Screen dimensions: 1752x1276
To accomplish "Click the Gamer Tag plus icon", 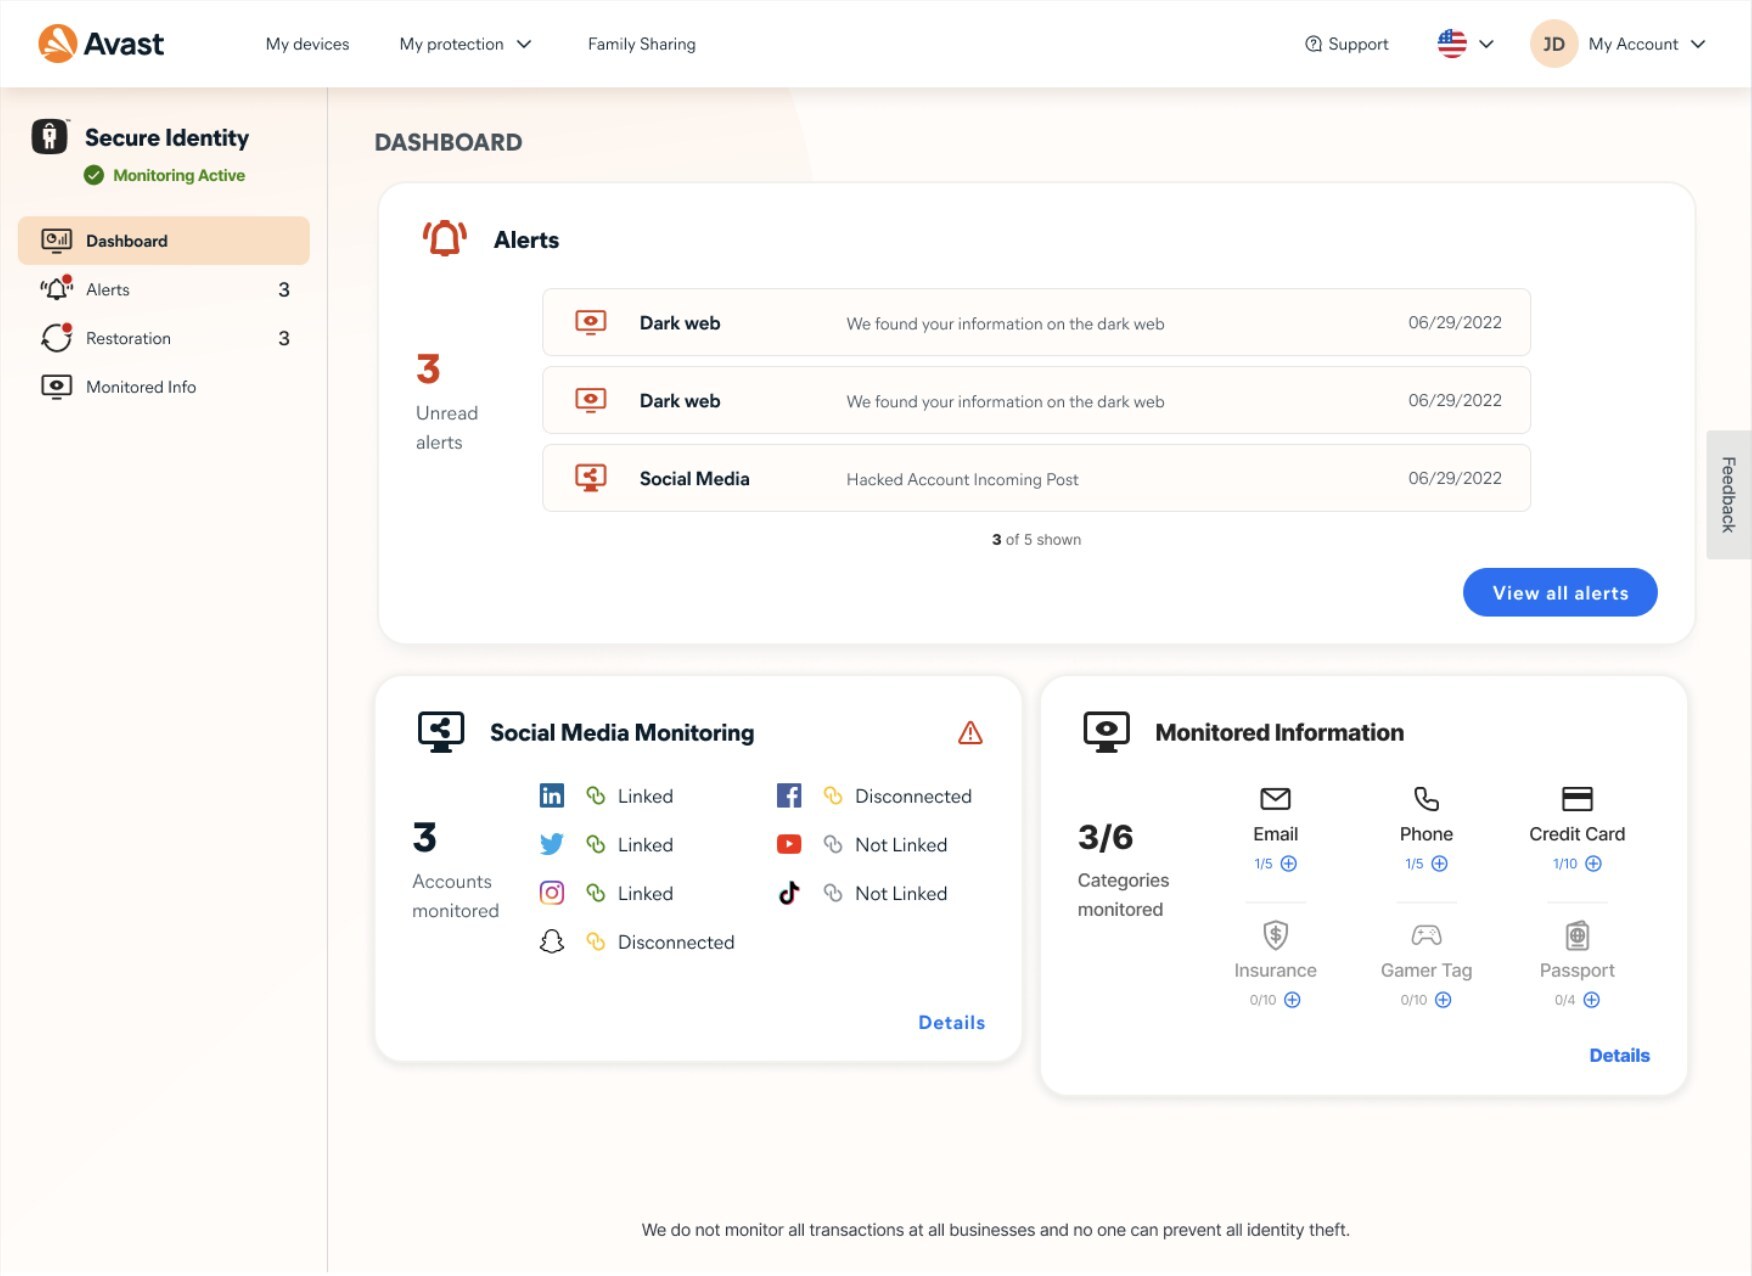I will pyautogui.click(x=1442, y=1000).
